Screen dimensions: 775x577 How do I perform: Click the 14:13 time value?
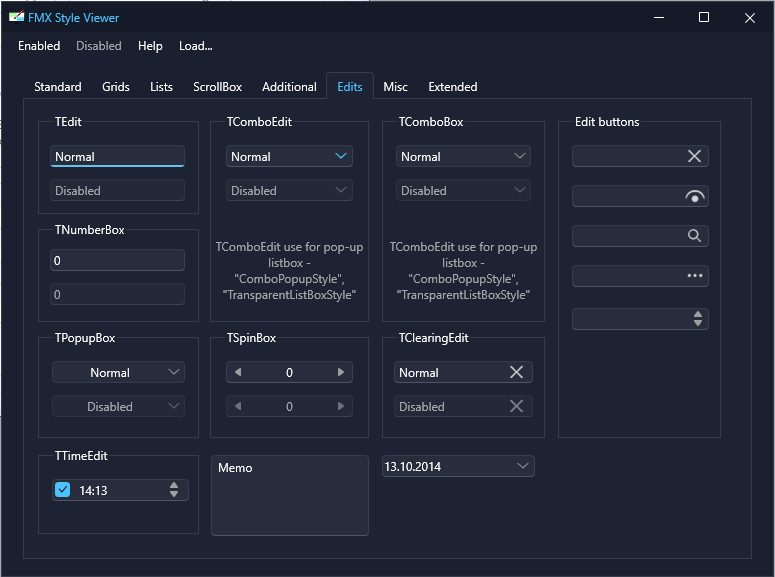click(x=93, y=490)
